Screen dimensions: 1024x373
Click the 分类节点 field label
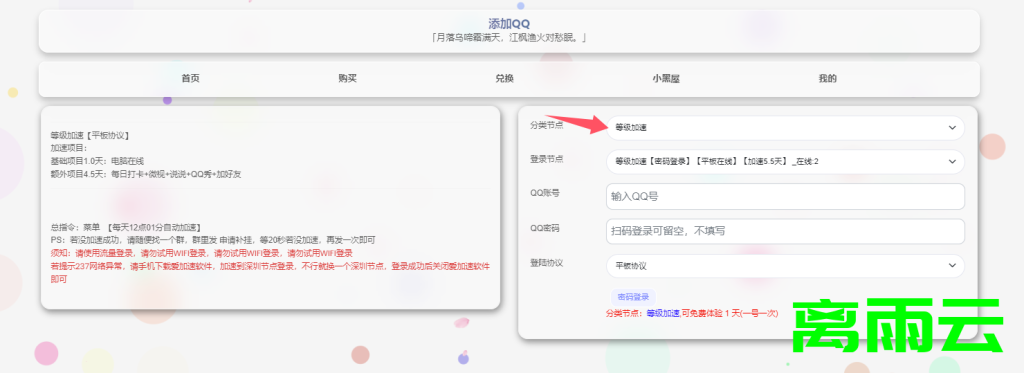coord(547,125)
